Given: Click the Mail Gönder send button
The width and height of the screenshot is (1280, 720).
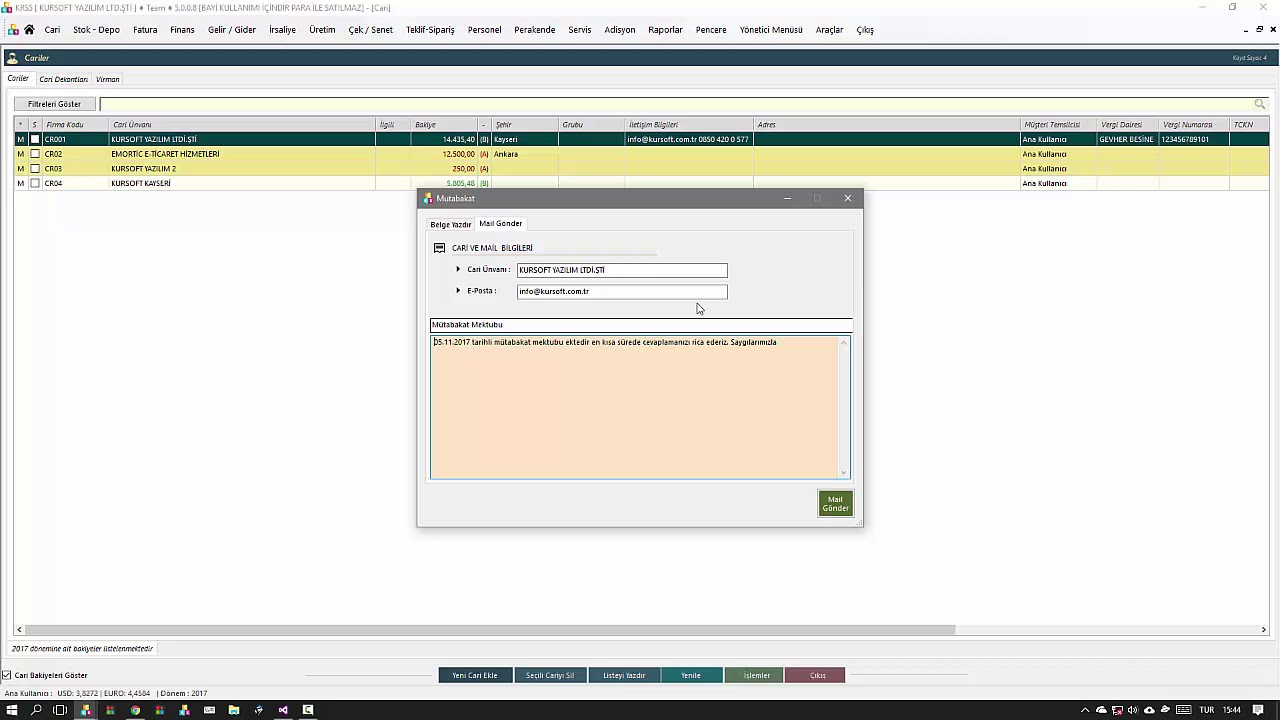Looking at the screenshot, I should pyautogui.click(x=835, y=504).
